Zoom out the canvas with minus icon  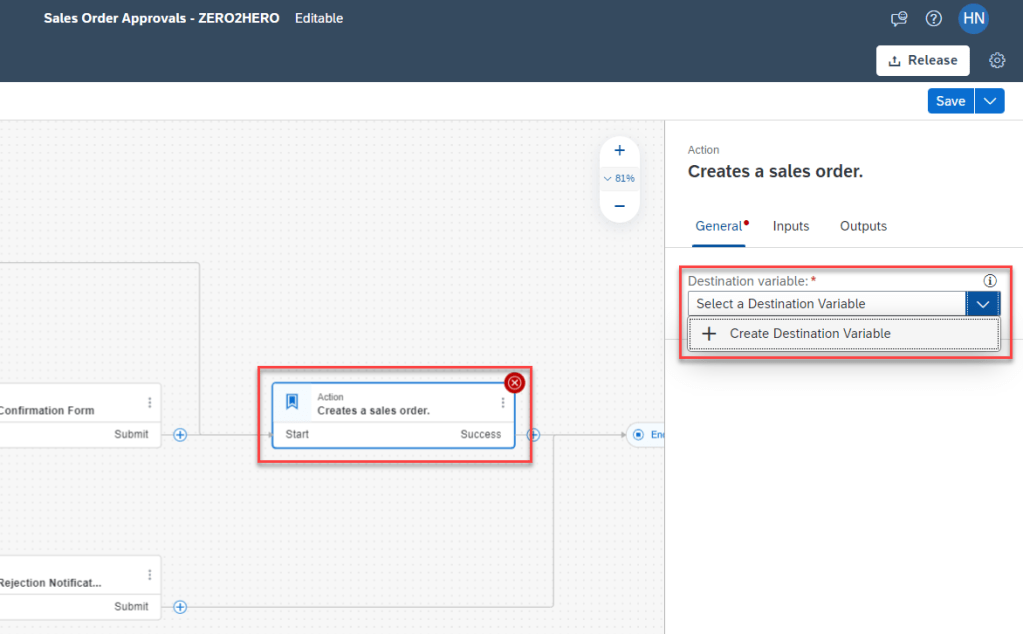click(619, 206)
